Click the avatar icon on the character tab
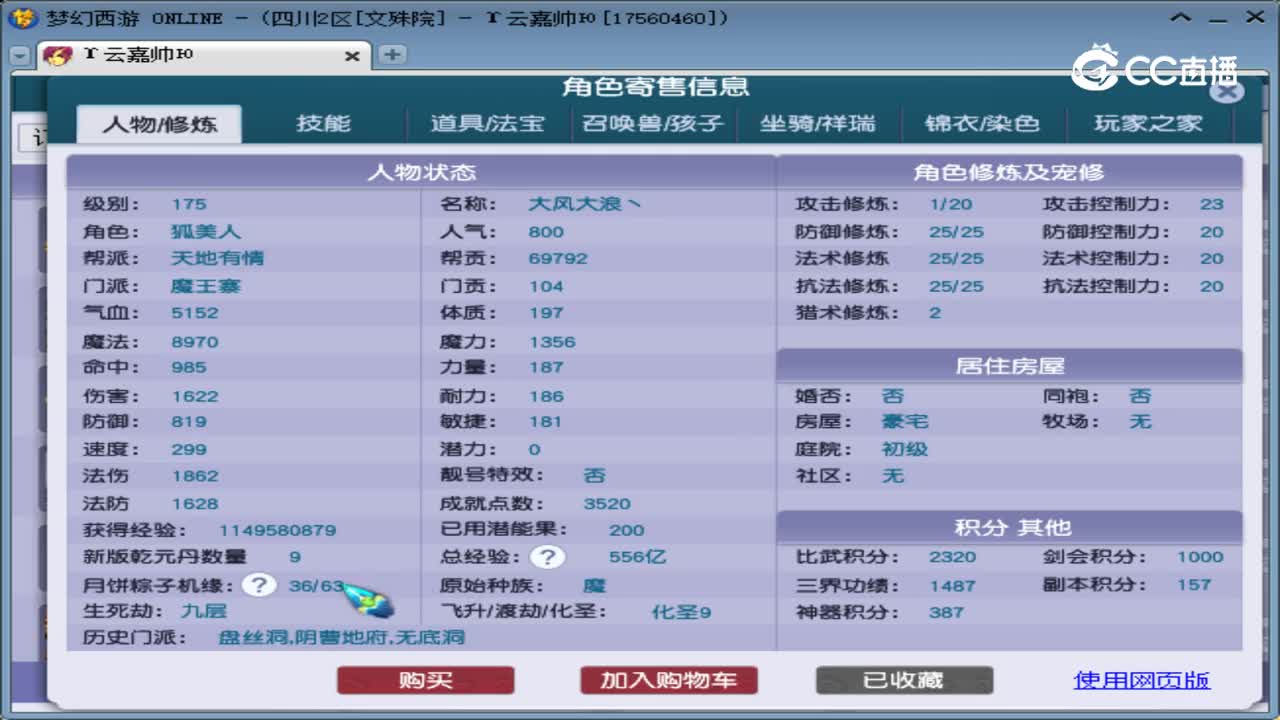The height and width of the screenshot is (720, 1280). [58, 55]
